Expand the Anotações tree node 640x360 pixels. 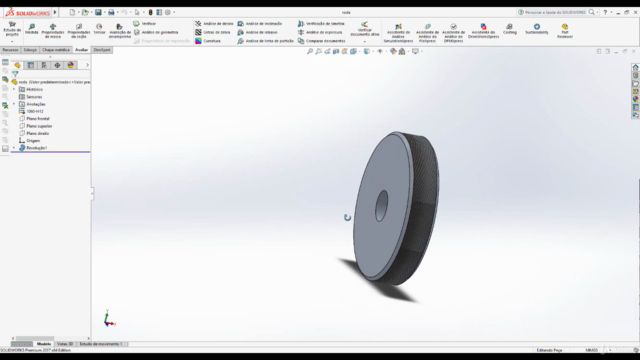(14, 104)
